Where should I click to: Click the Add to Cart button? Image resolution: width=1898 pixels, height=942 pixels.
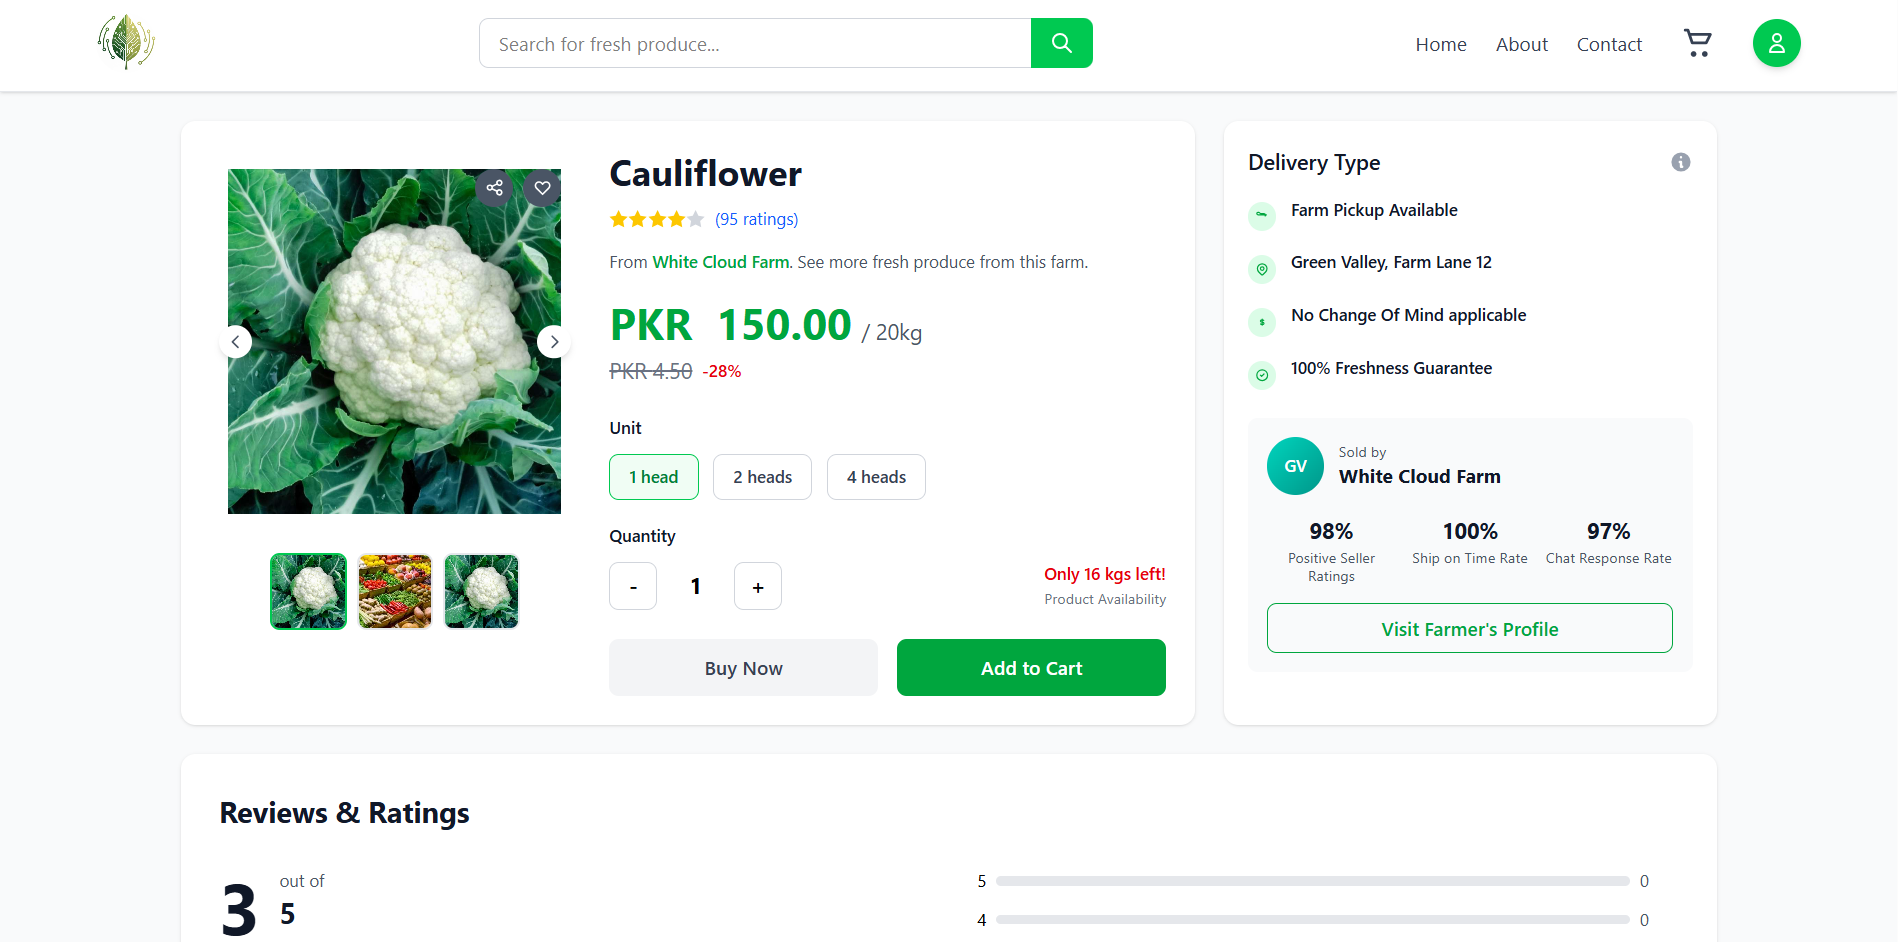click(1031, 668)
